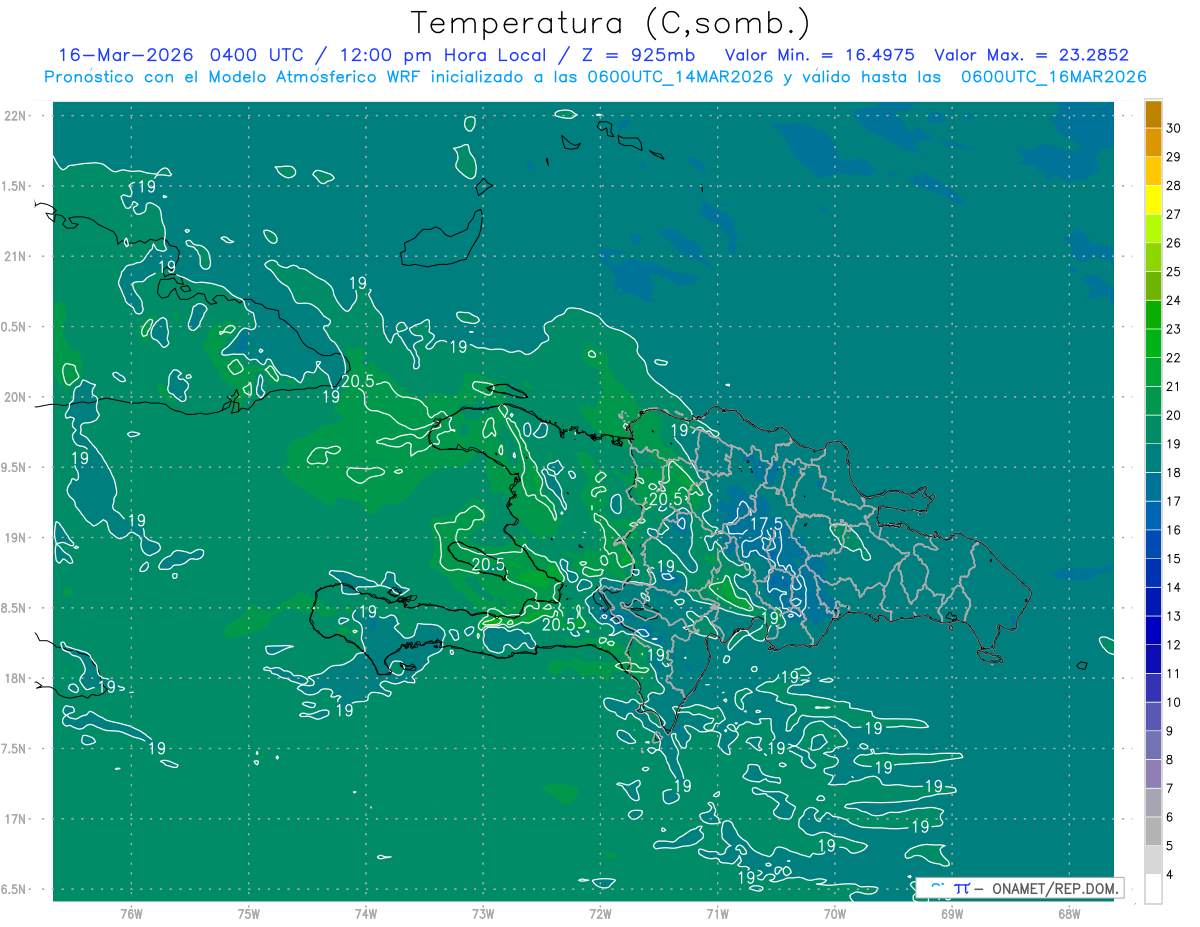The width and height of the screenshot is (1200, 927).
Task: Click the '68W' longitude axis label
Action: tap(1069, 914)
